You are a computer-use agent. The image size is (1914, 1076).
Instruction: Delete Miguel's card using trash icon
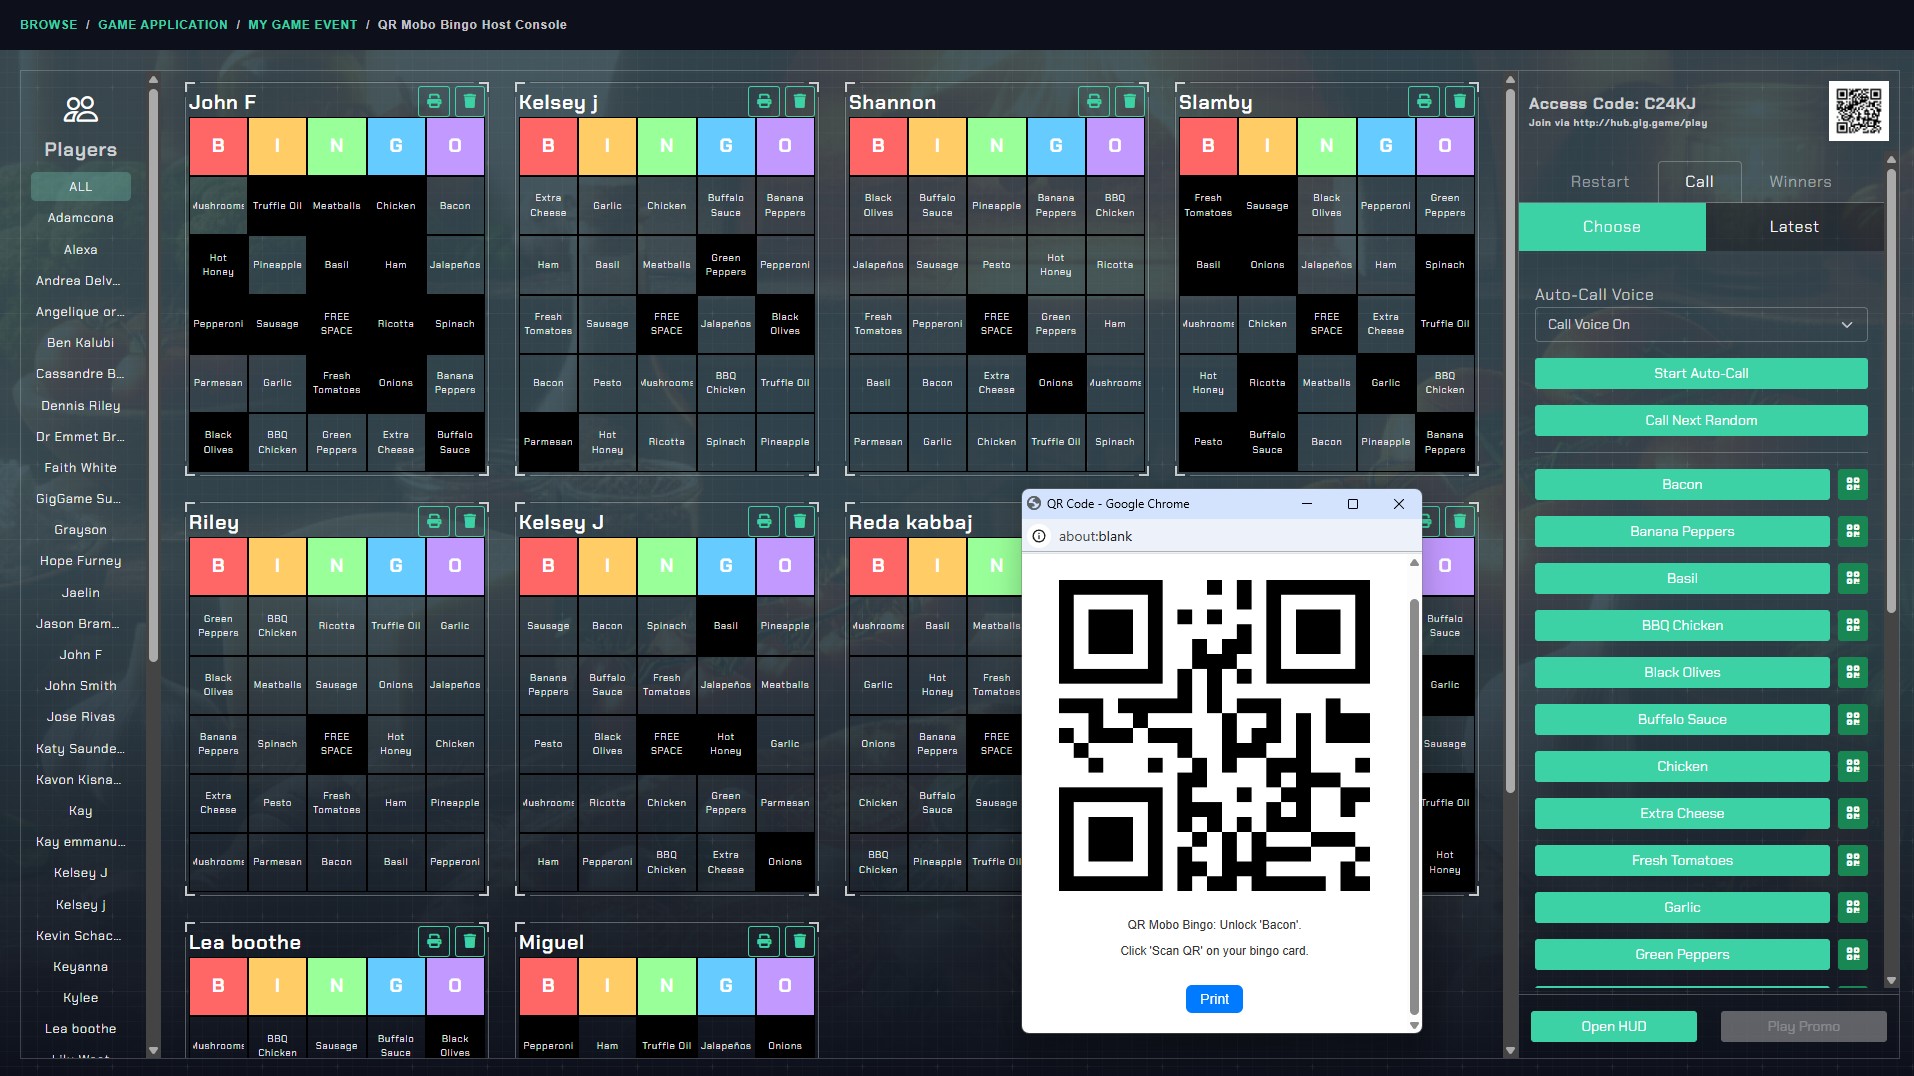click(799, 941)
